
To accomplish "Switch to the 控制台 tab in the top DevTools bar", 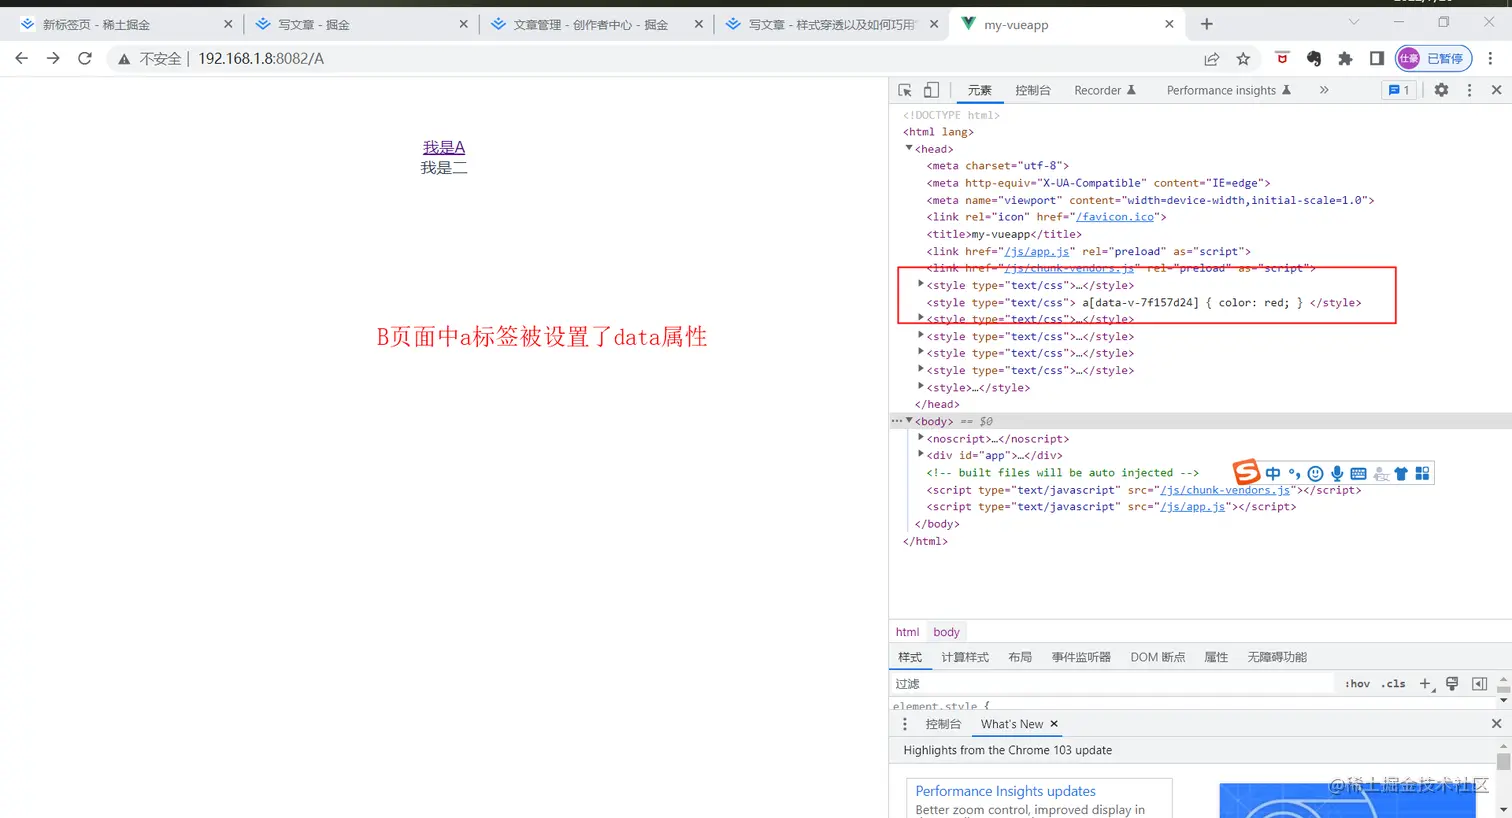I will click(1033, 90).
